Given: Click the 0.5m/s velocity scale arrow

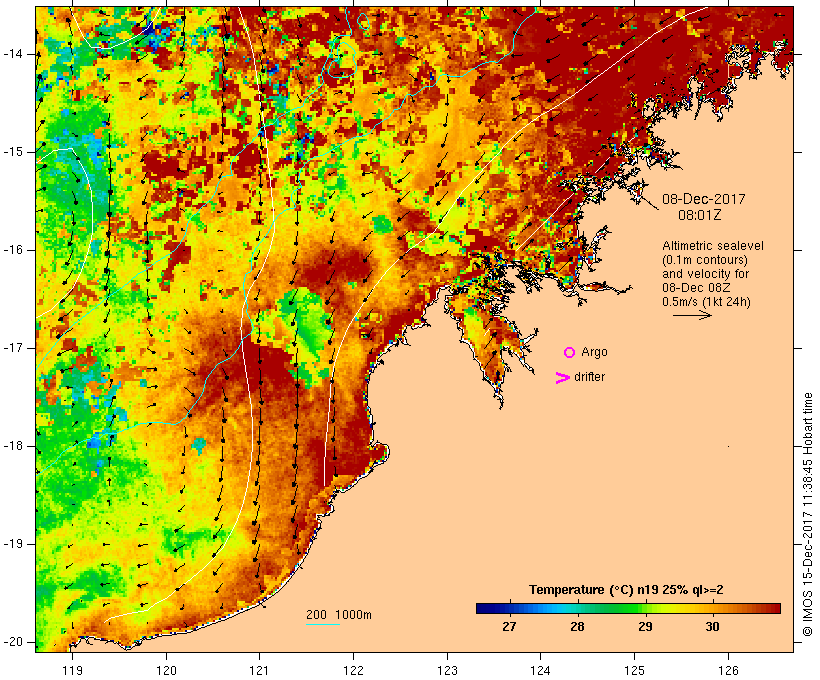Looking at the screenshot, I should (692, 315).
